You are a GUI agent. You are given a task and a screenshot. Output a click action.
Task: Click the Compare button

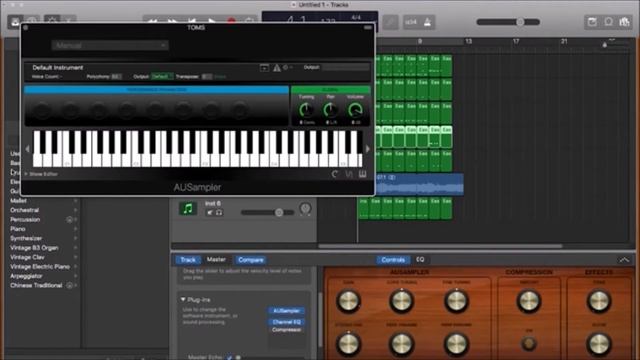click(x=251, y=260)
